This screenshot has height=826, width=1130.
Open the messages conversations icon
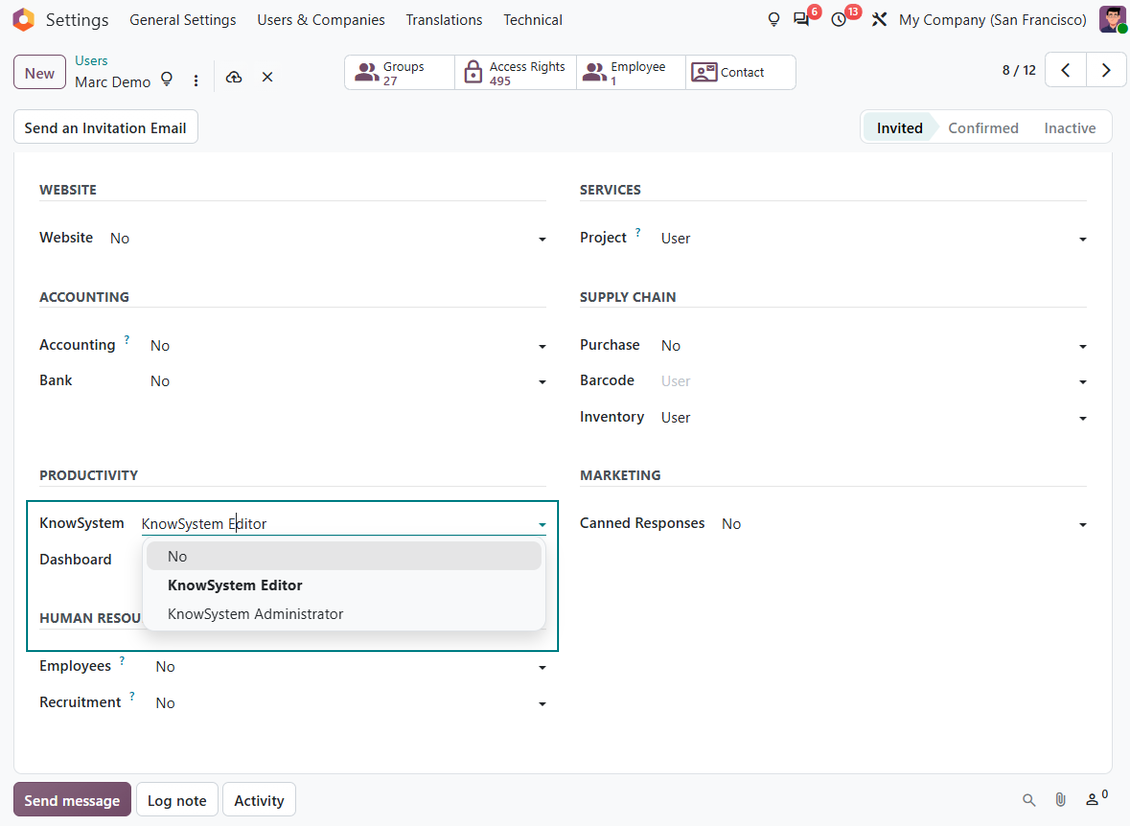pos(801,19)
